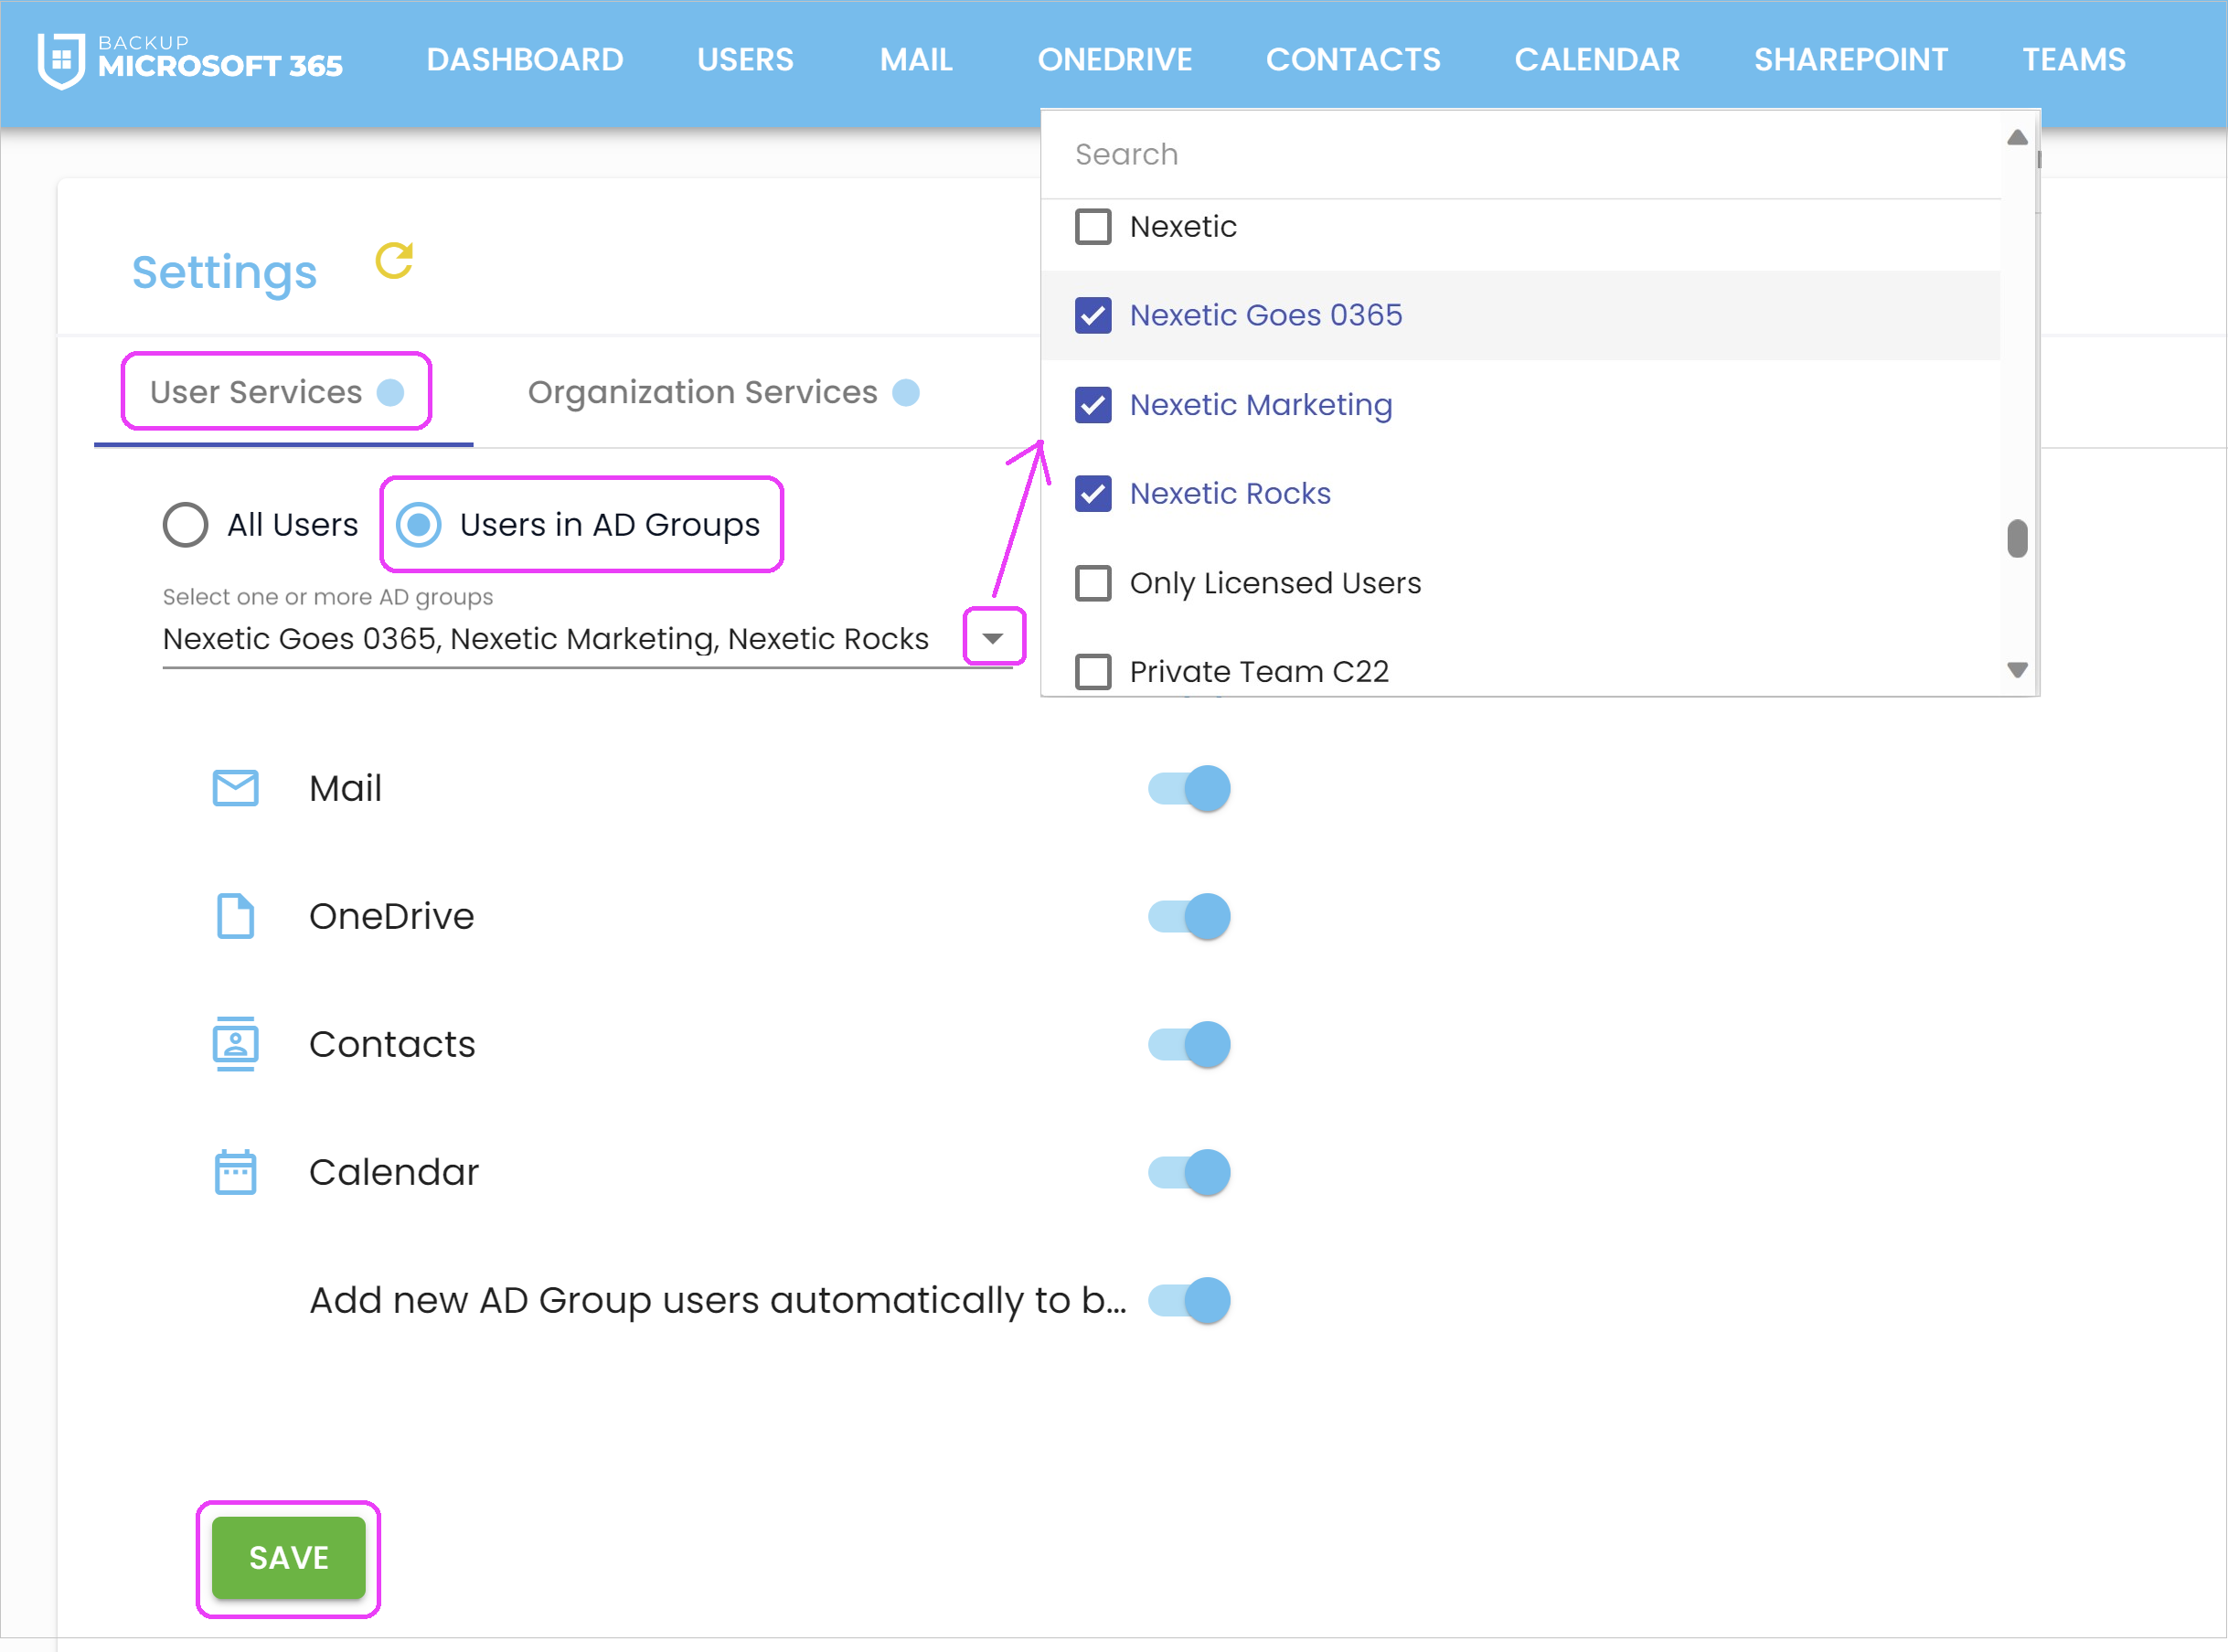
Task: Click the blue dot on Organization Services tab
Action: point(906,392)
